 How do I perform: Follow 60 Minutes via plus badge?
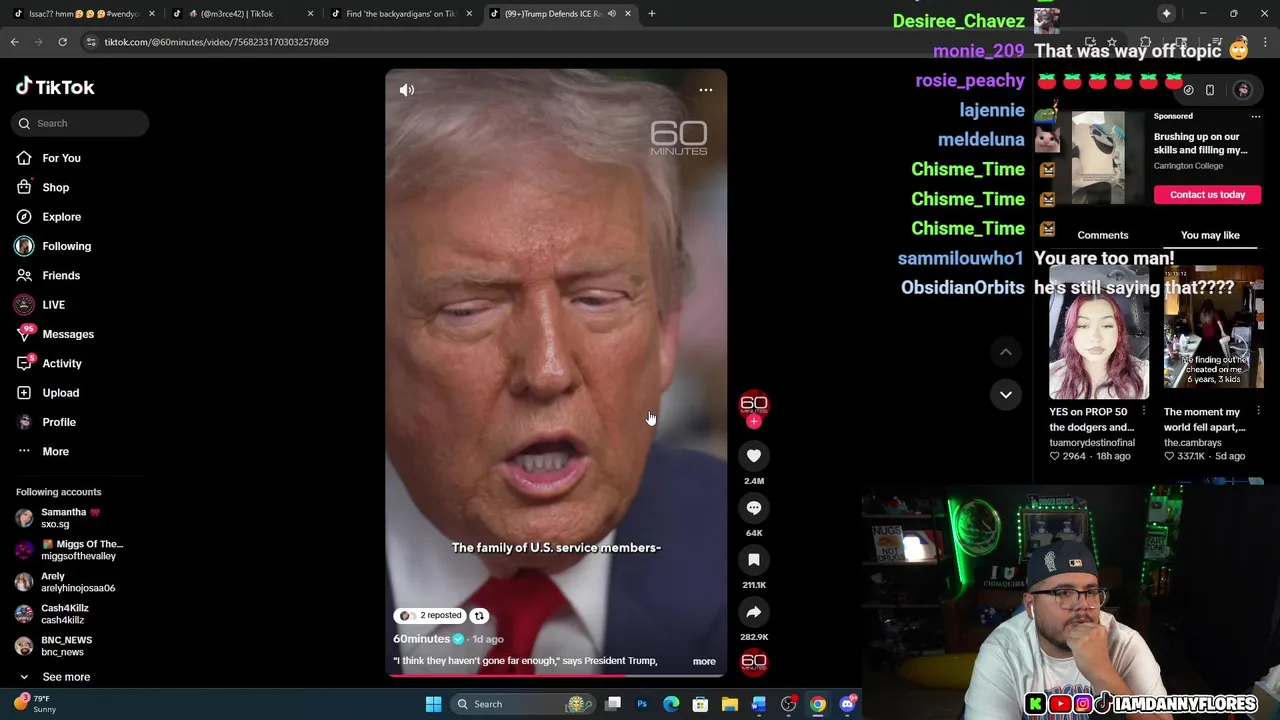754,422
